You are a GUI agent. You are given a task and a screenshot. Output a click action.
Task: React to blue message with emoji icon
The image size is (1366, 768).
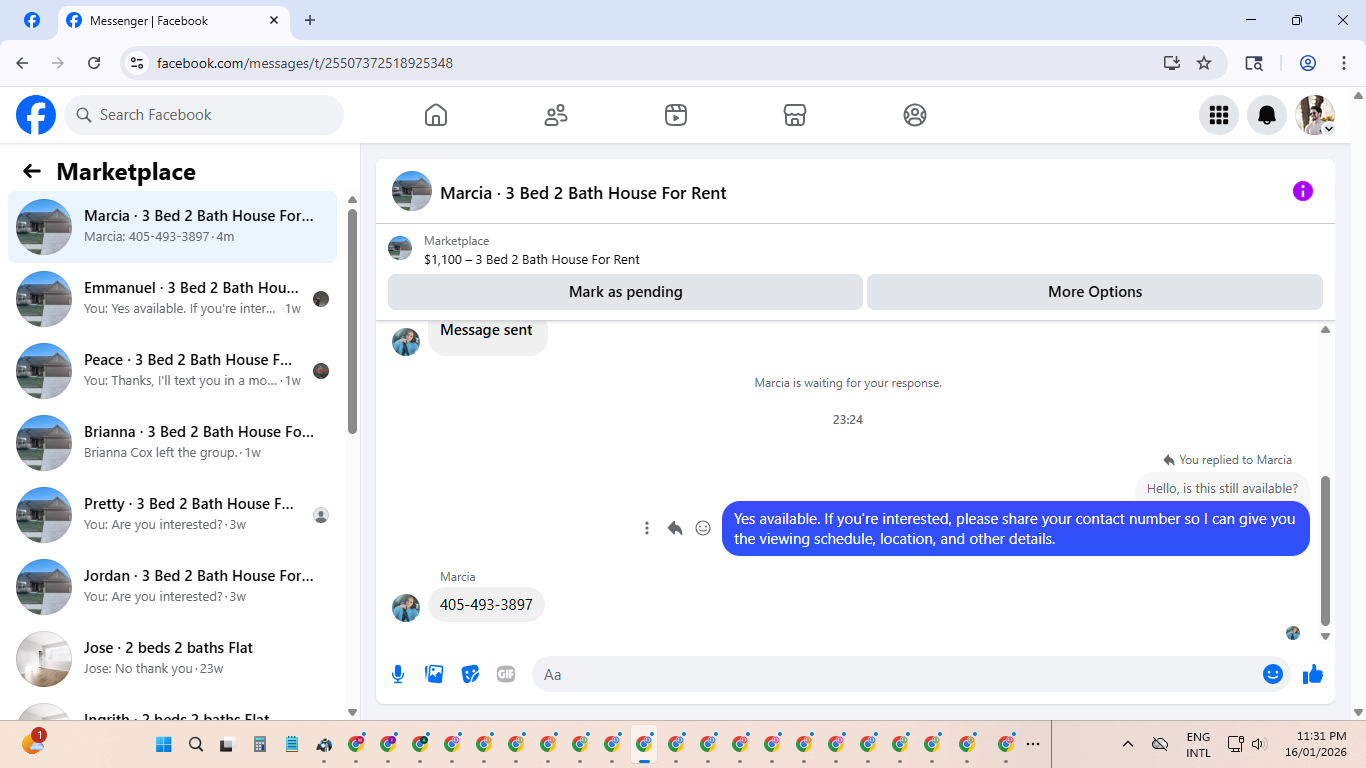pyautogui.click(x=703, y=528)
